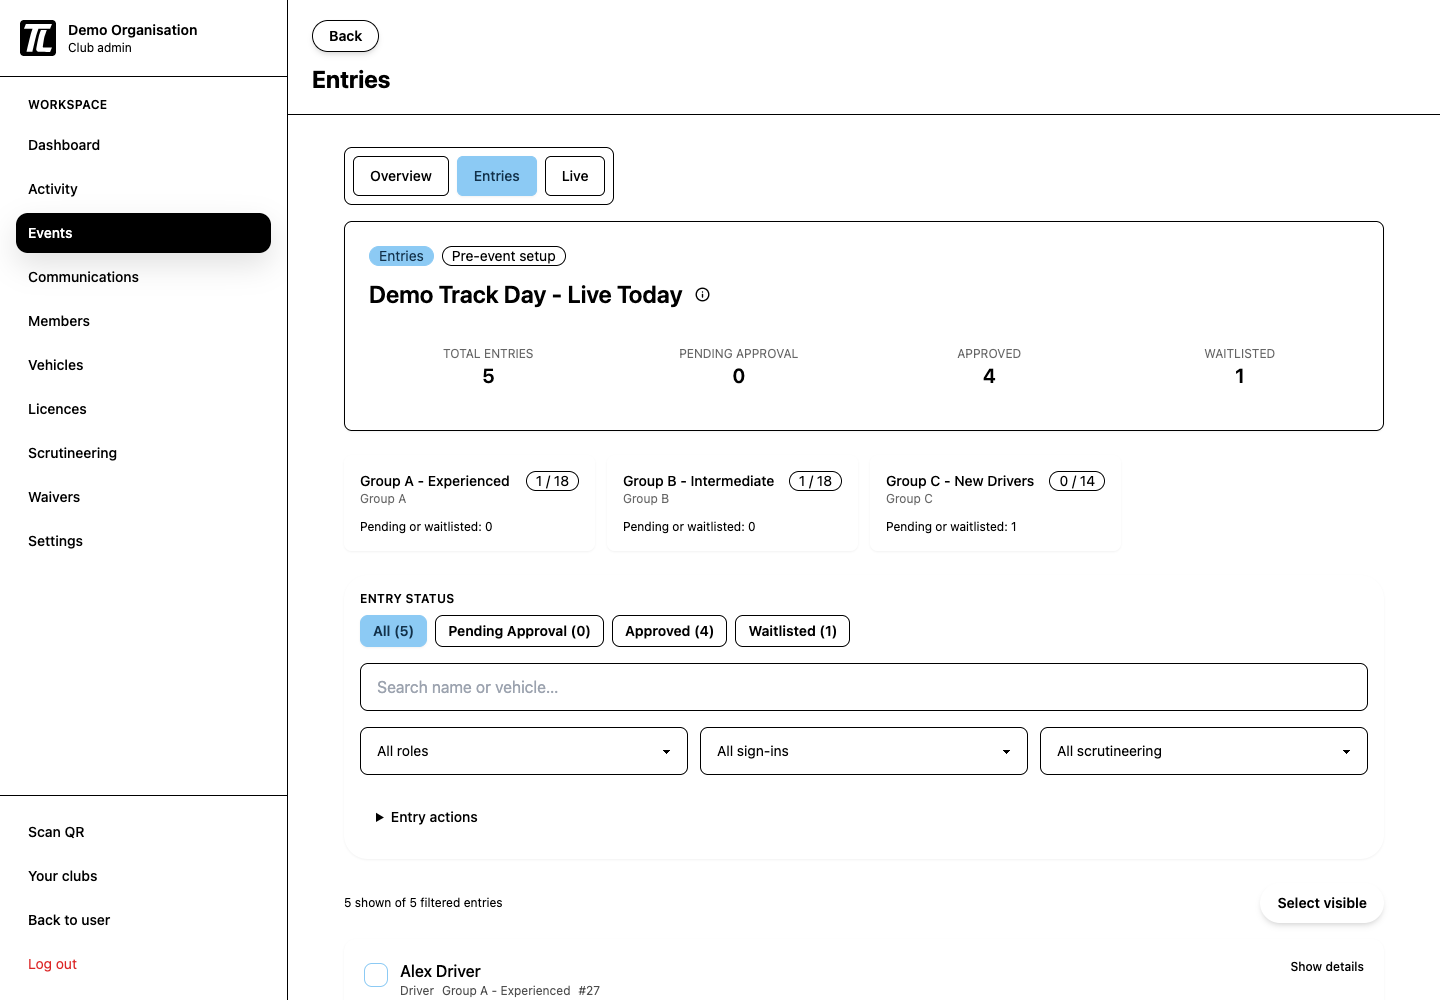Open Scan QR in the sidebar

tap(143, 832)
